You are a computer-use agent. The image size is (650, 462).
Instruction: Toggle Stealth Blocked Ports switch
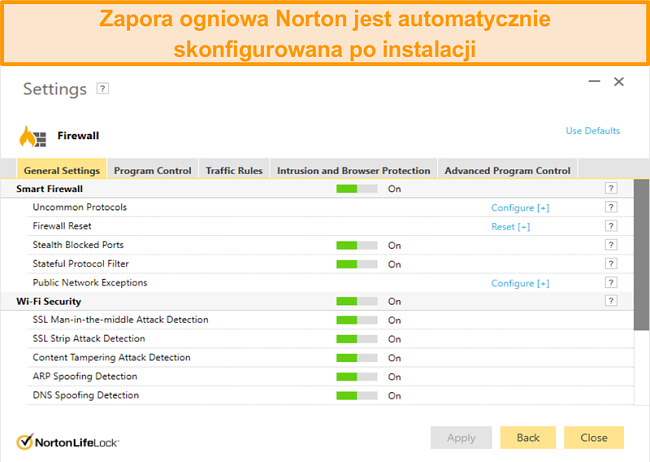357,246
